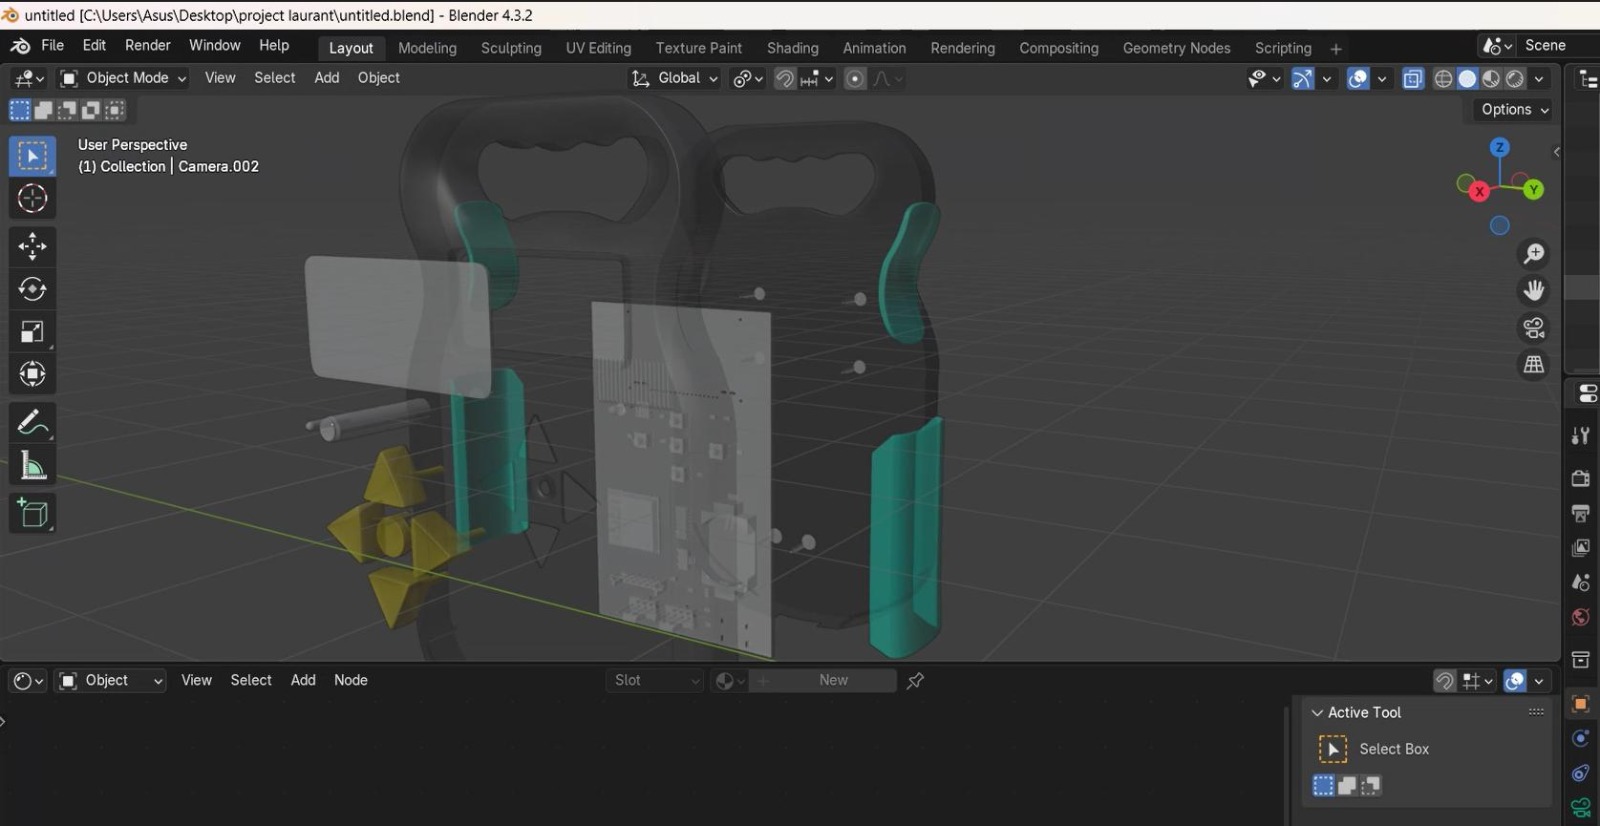The width and height of the screenshot is (1600, 826).
Task: Click the Add Cube tool
Action: pyautogui.click(x=32, y=513)
